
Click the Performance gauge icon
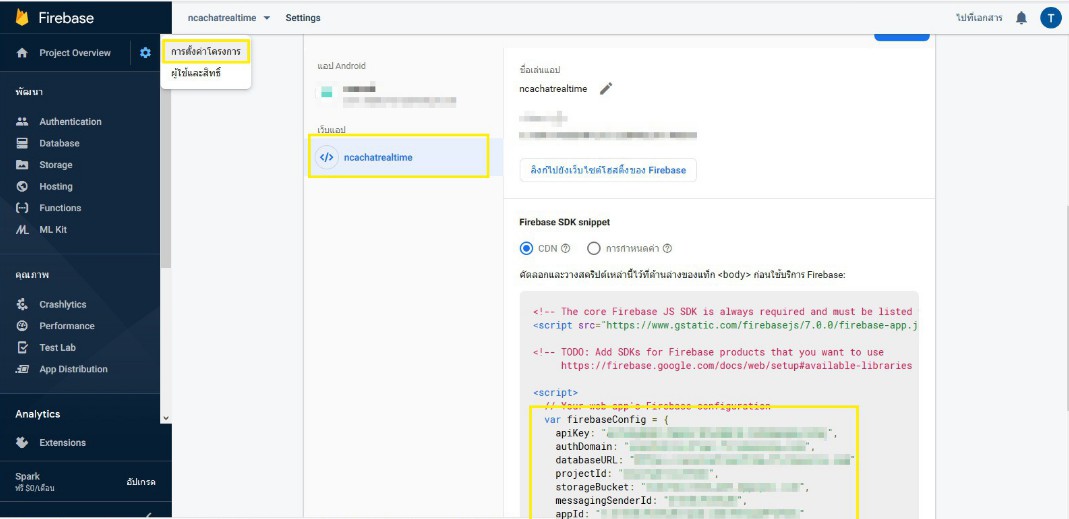22,325
